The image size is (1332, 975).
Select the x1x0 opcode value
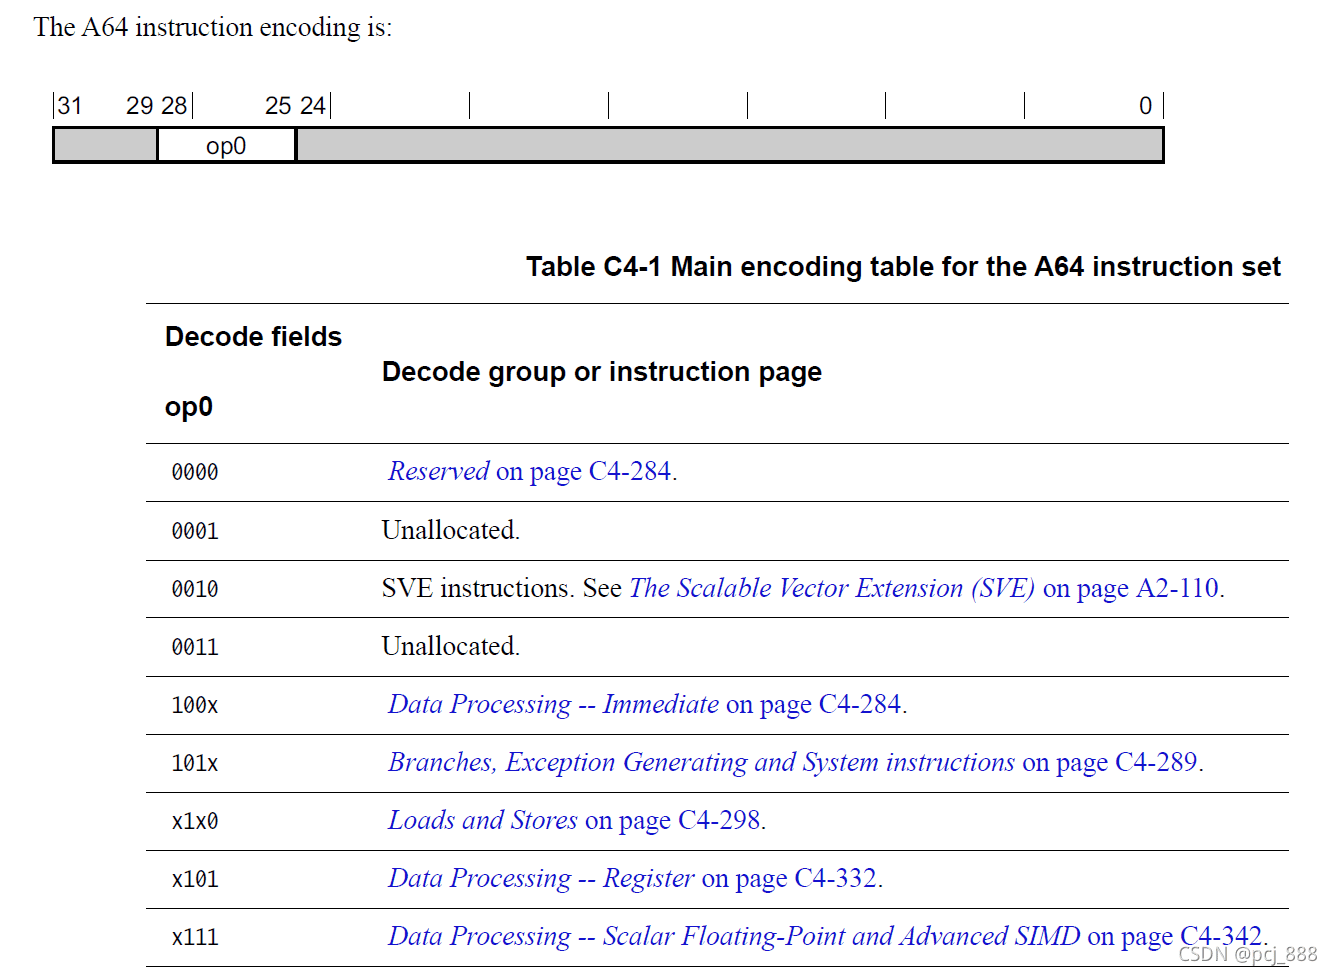click(195, 821)
